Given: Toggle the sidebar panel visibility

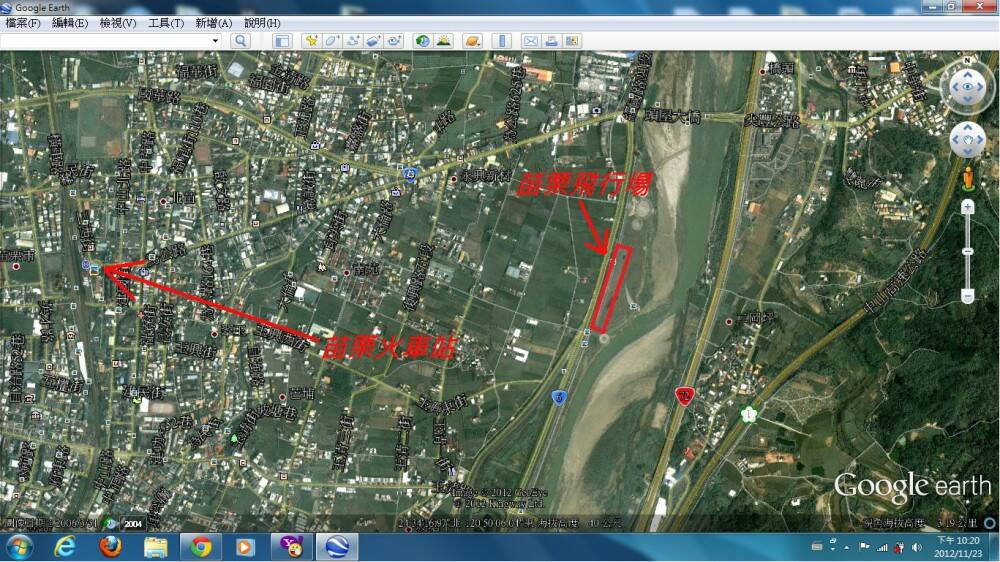Looking at the screenshot, I should coord(282,41).
